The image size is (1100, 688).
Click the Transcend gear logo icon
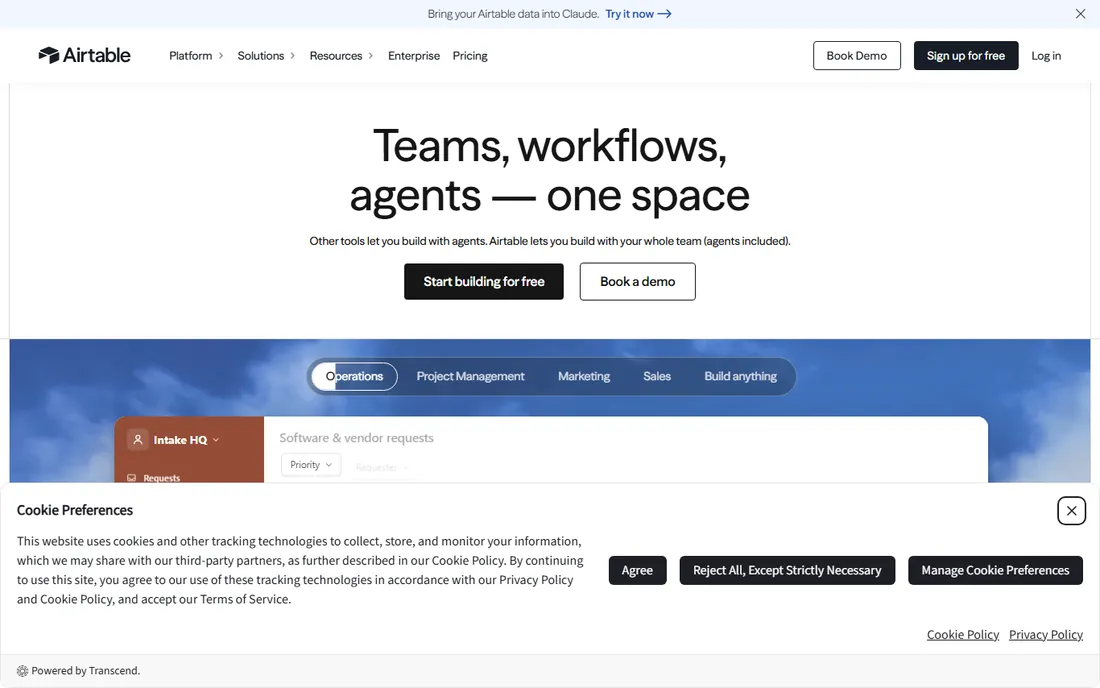(x=22, y=671)
